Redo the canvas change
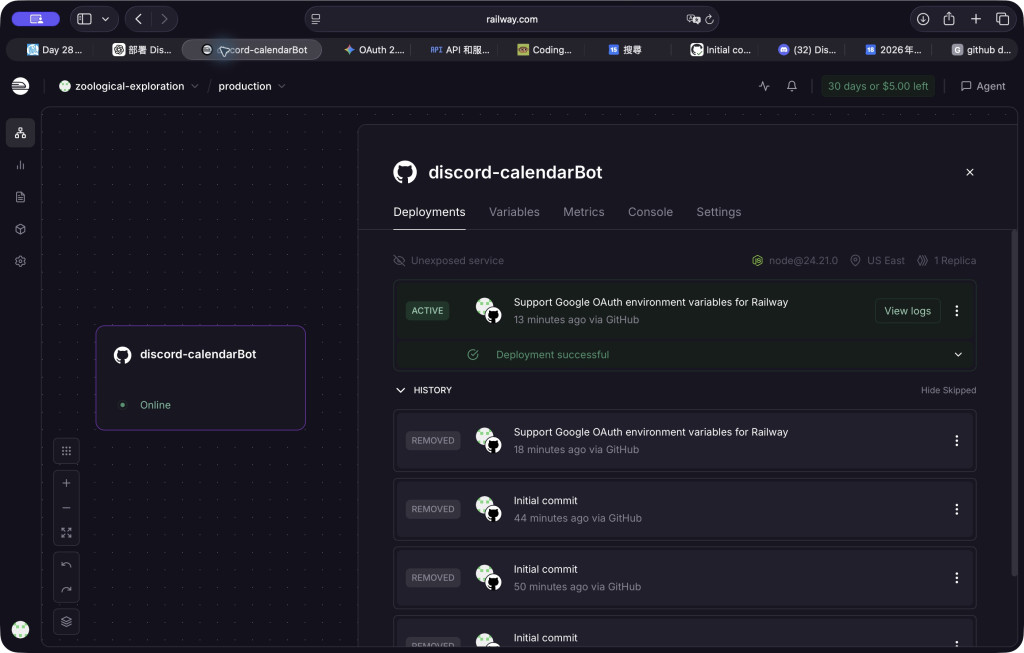Viewport: 1024px width, 653px height. pyautogui.click(x=66, y=590)
